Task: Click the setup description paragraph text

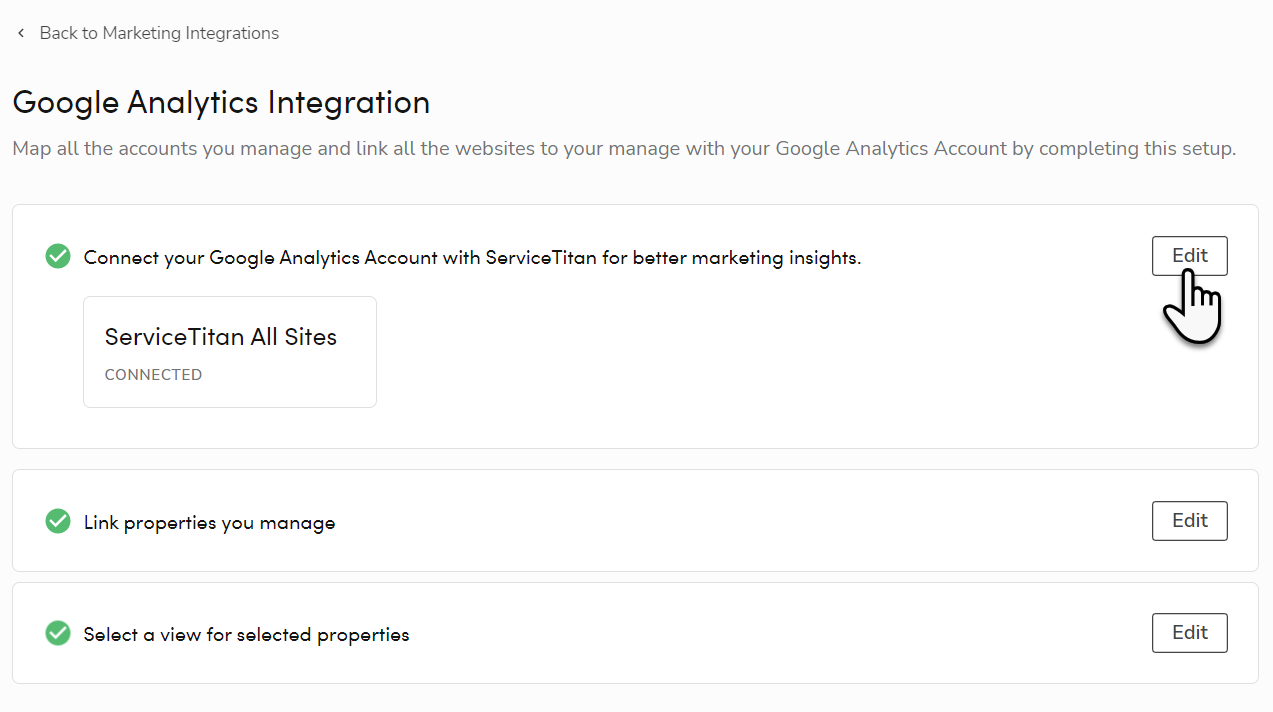Action: pos(624,149)
